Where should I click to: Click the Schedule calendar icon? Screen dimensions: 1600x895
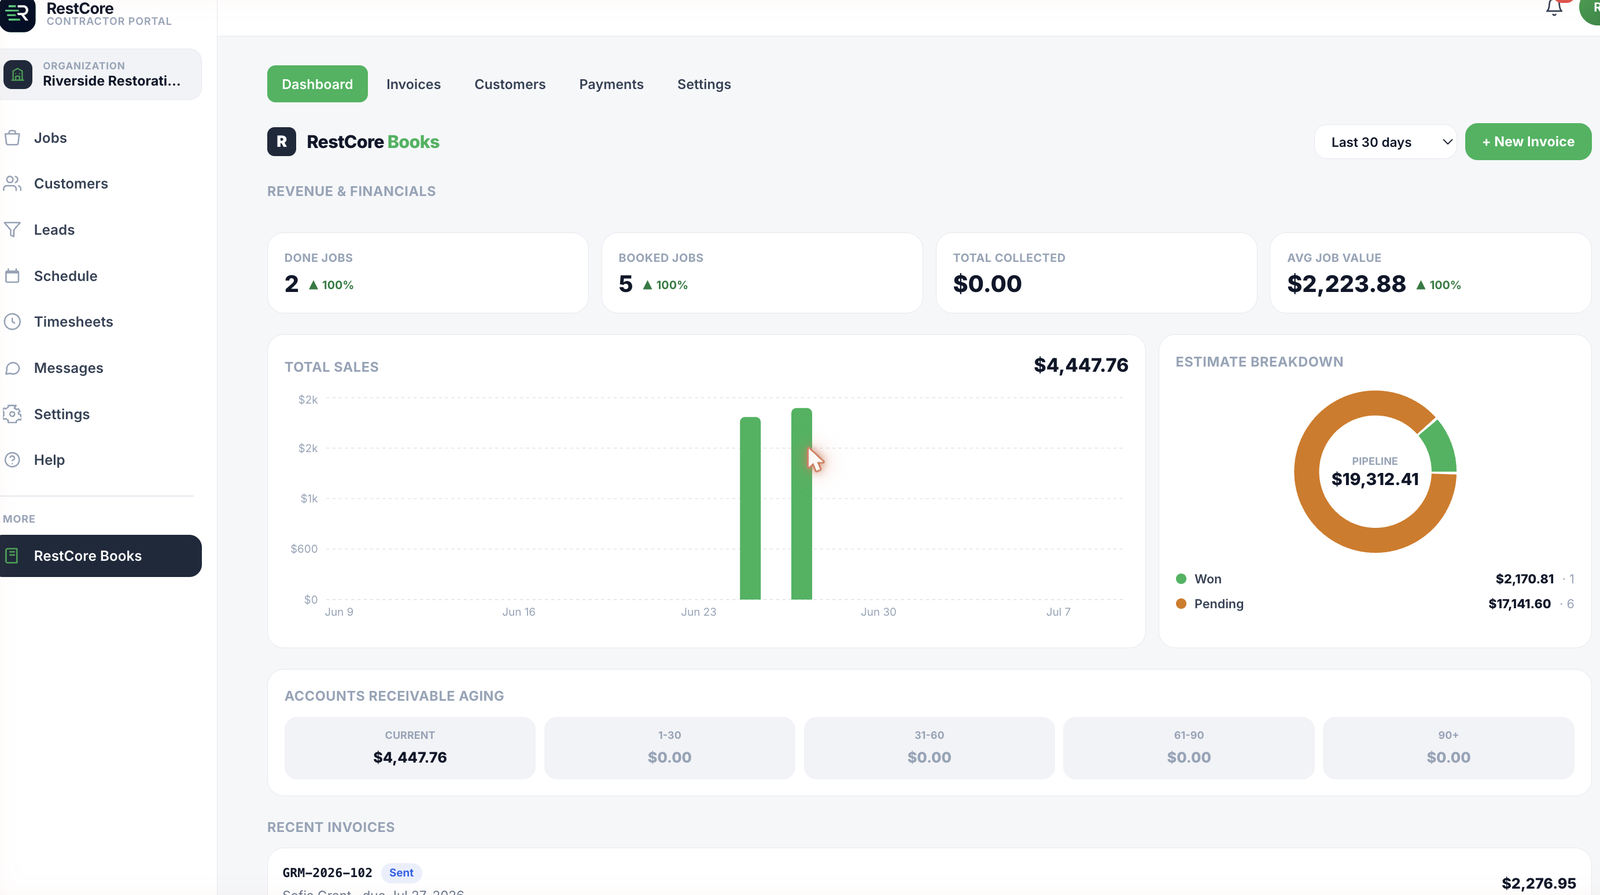[x=12, y=276]
